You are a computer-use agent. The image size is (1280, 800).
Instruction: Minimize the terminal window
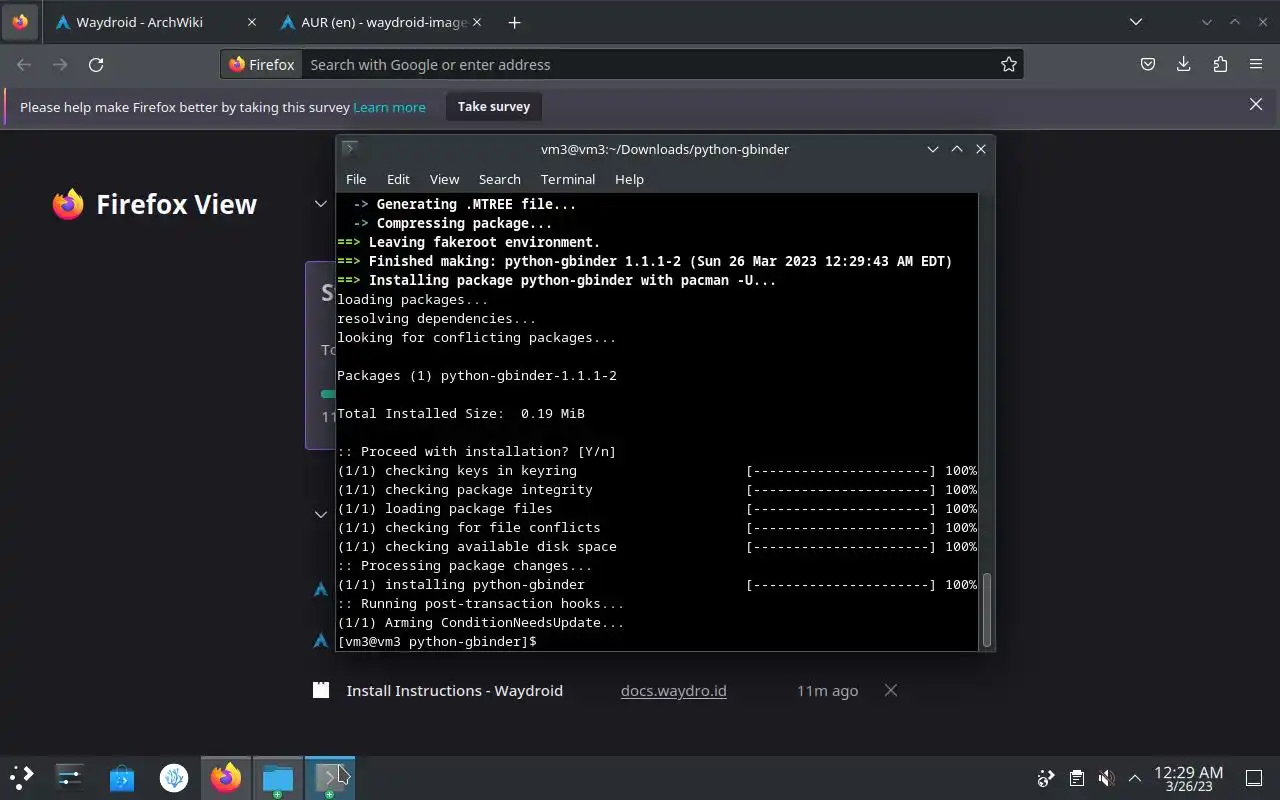pos(933,149)
